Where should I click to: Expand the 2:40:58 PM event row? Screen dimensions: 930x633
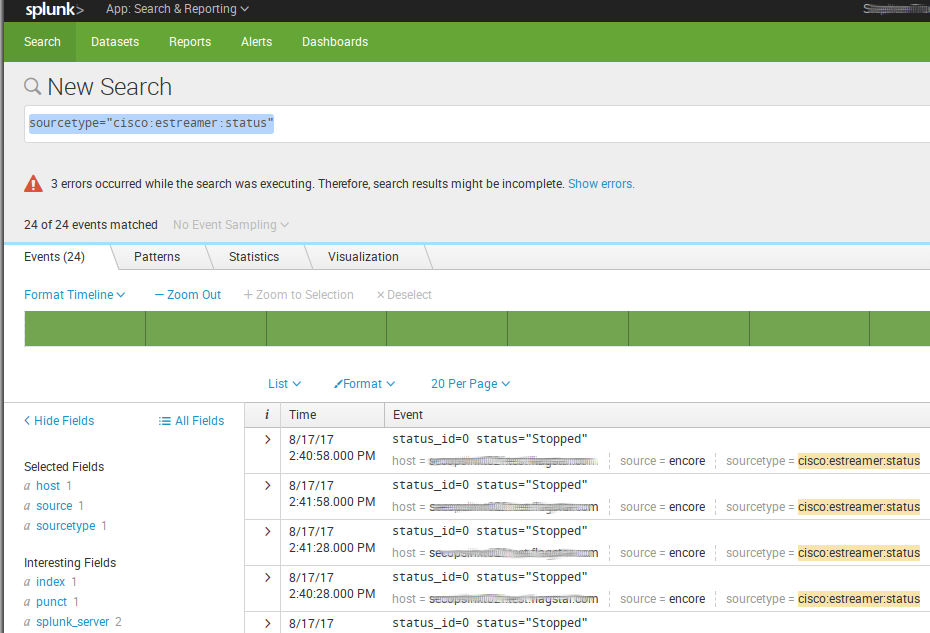point(267,439)
